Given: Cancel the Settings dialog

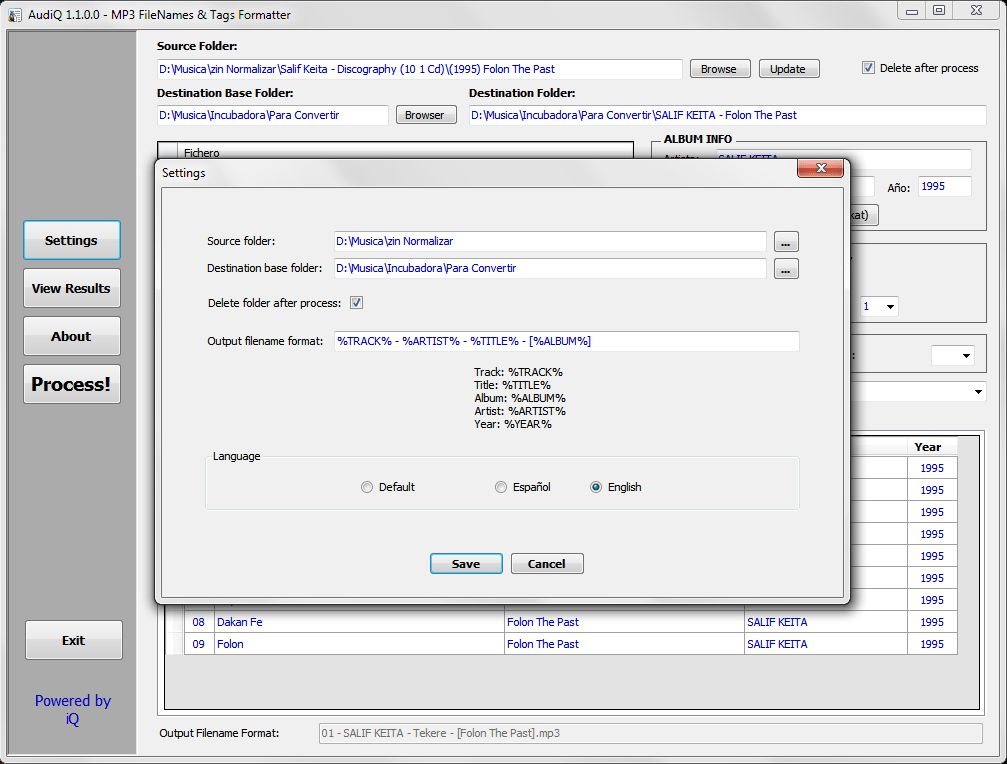Looking at the screenshot, I should 547,564.
